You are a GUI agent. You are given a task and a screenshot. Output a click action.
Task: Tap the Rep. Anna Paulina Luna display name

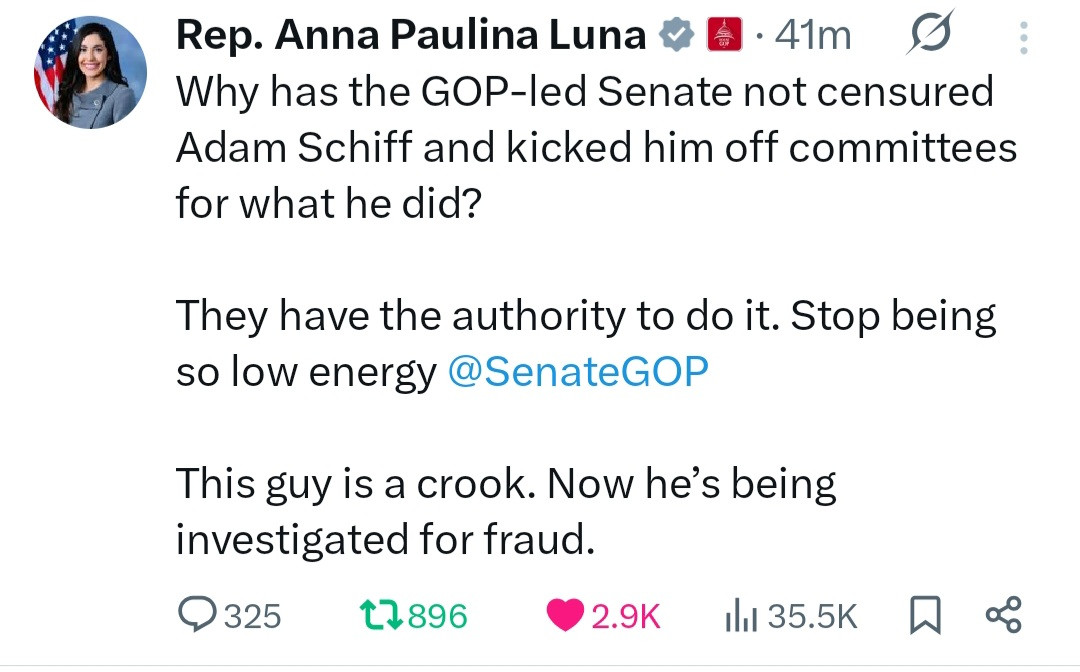[x=411, y=36]
